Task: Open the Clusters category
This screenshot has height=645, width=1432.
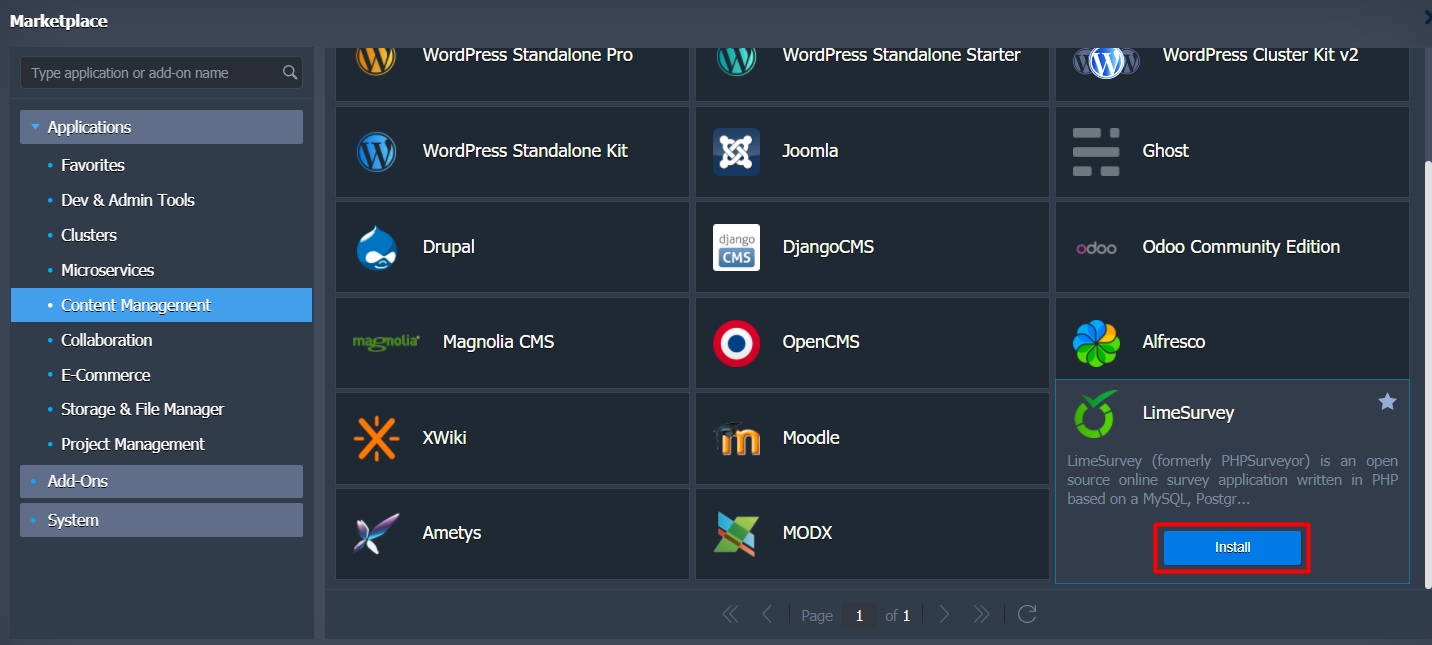Action: point(89,235)
